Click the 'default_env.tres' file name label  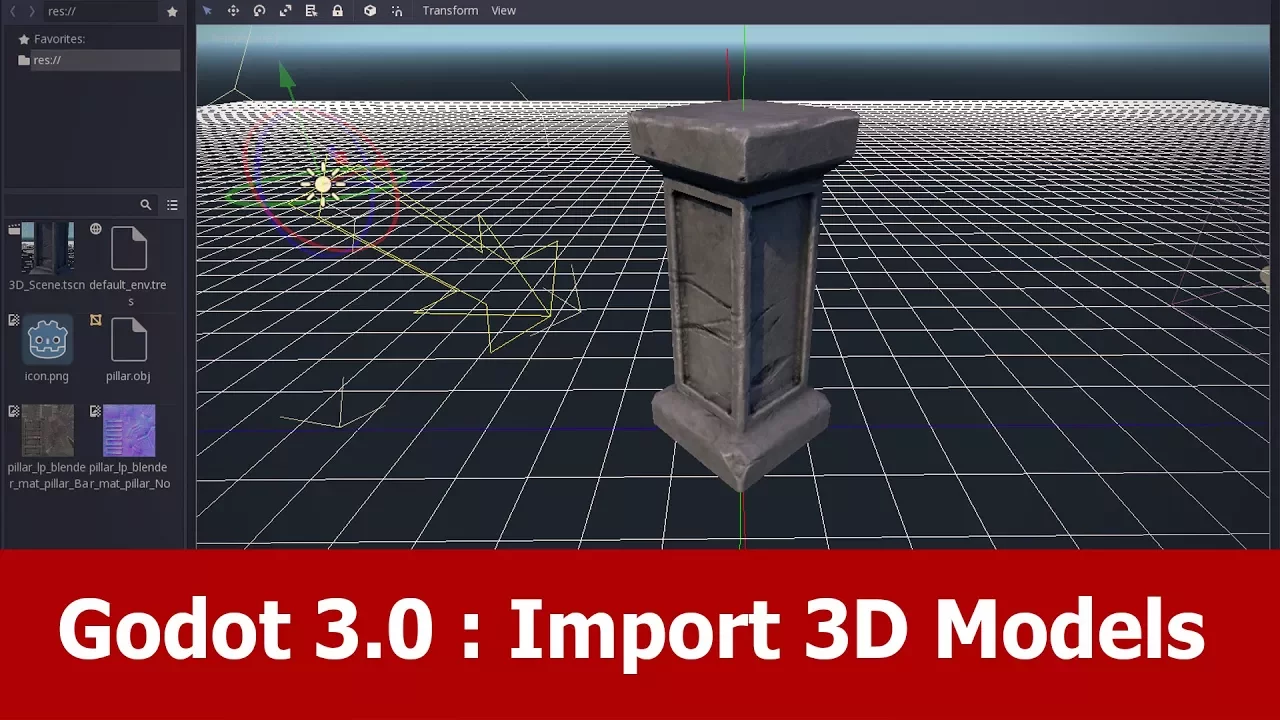tap(128, 293)
